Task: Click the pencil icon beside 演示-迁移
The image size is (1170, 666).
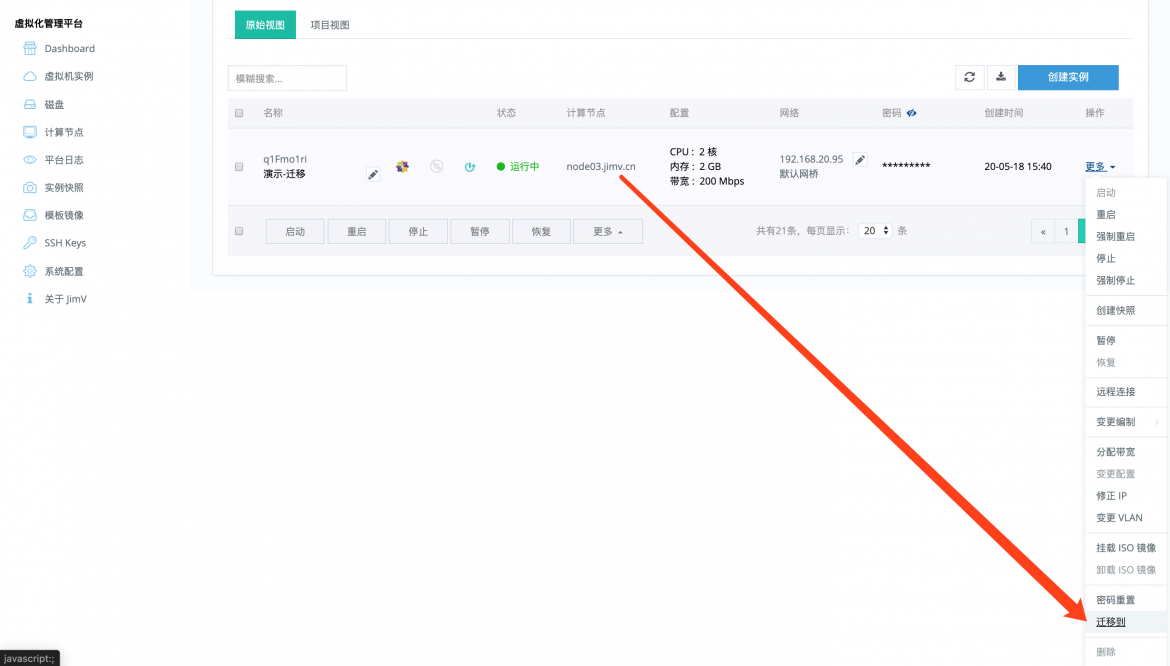Action: [x=373, y=175]
